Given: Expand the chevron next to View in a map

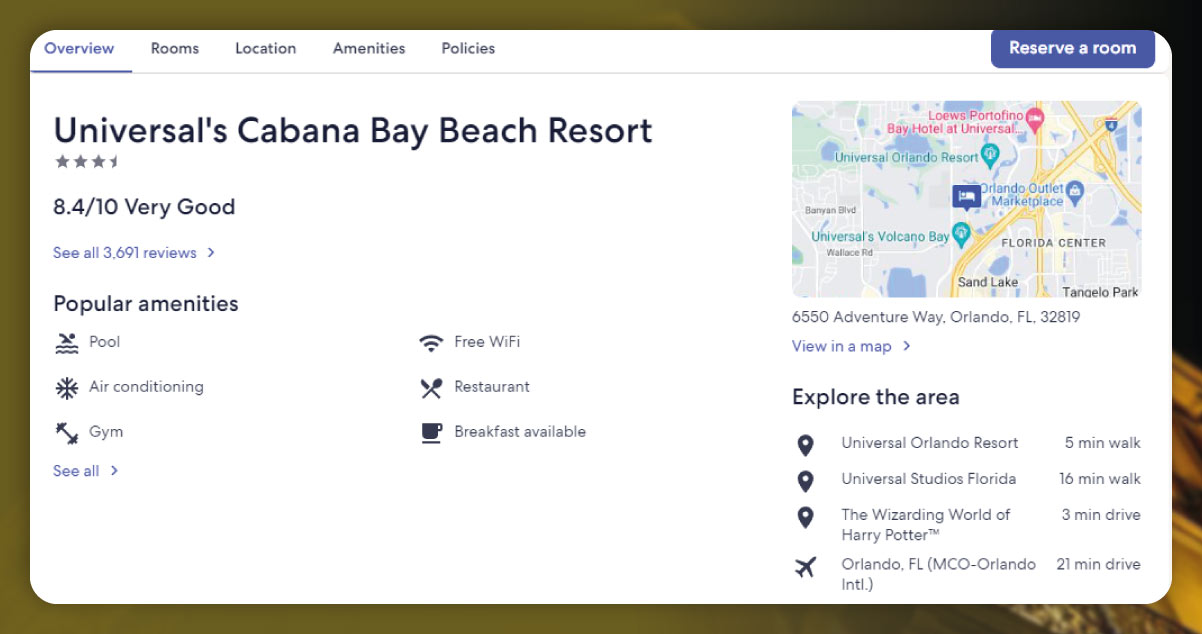Looking at the screenshot, I should tap(906, 346).
